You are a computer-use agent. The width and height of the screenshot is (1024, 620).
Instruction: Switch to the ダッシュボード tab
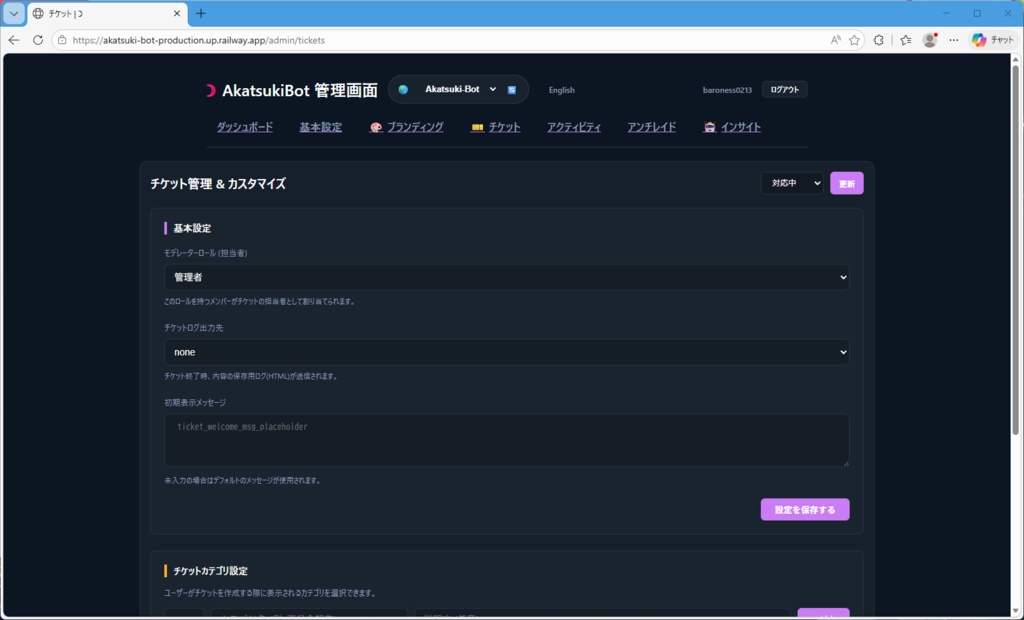pyautogui.click(x=246, y=127)
